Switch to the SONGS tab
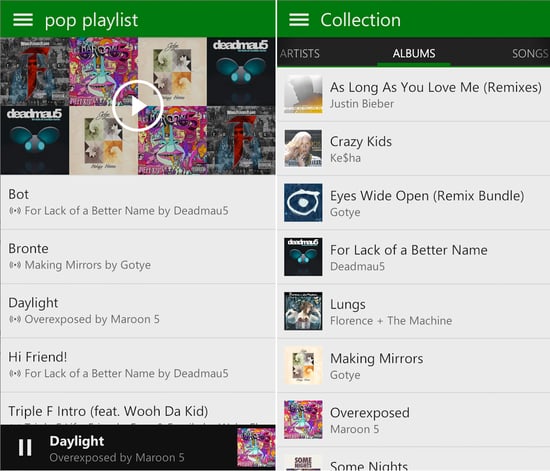Image resolution: width=550 pixels, height=471 pixels. [x=530, y=54]
